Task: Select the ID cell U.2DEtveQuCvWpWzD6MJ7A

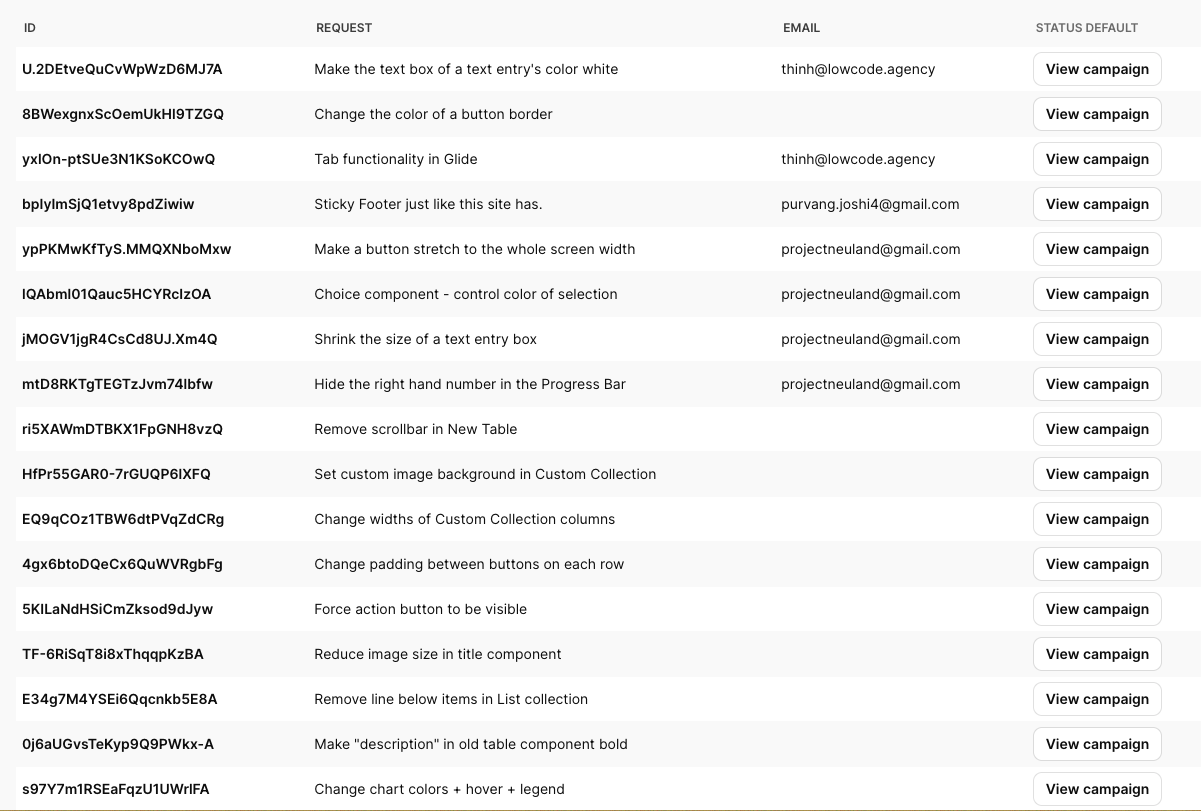Action: tap(122, 69)
